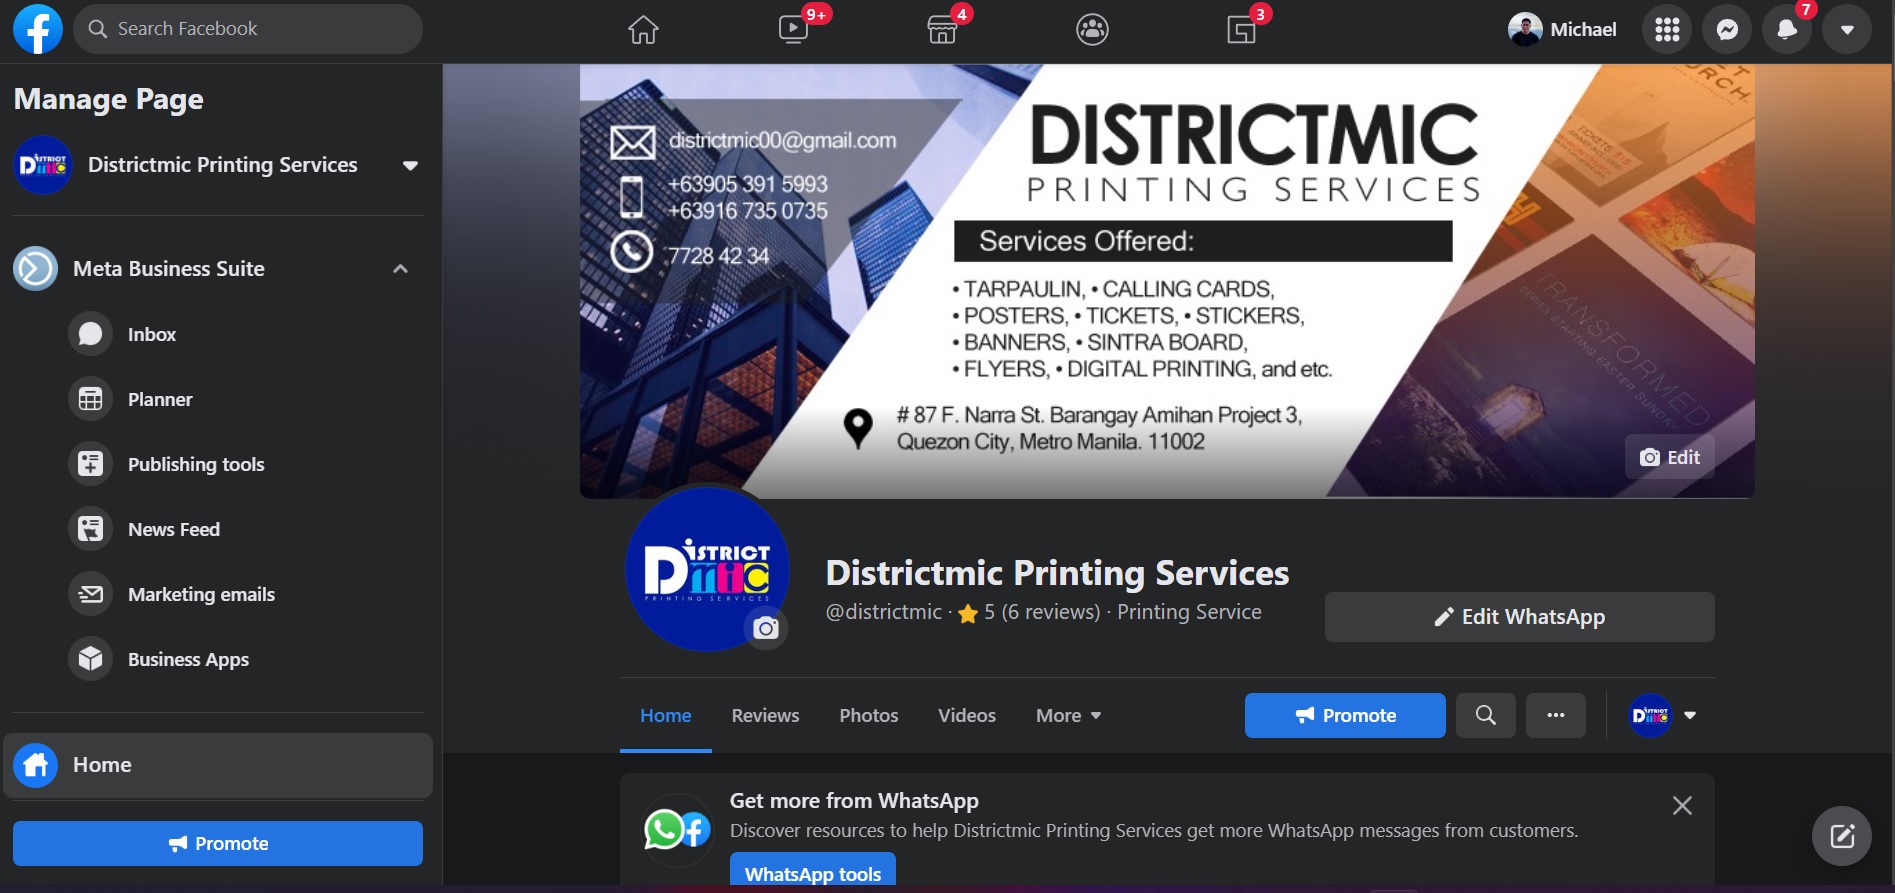The height and width of the screenshot is (893, 1895).
Task: Open the three-dot page options menu
Action: pyautogui.click(x=1556, y=716)
